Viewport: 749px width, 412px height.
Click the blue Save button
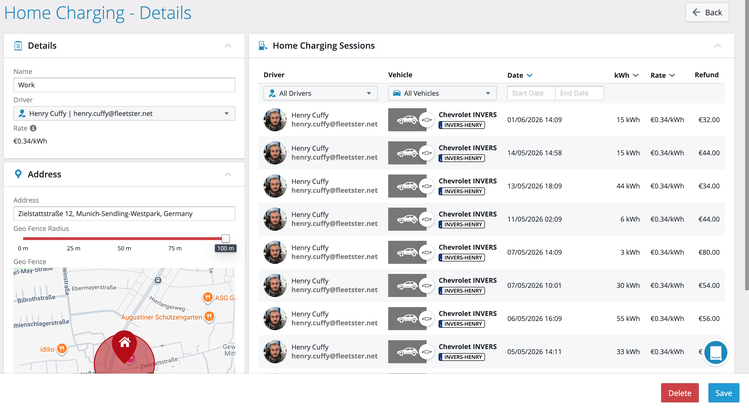coord(723,393)
